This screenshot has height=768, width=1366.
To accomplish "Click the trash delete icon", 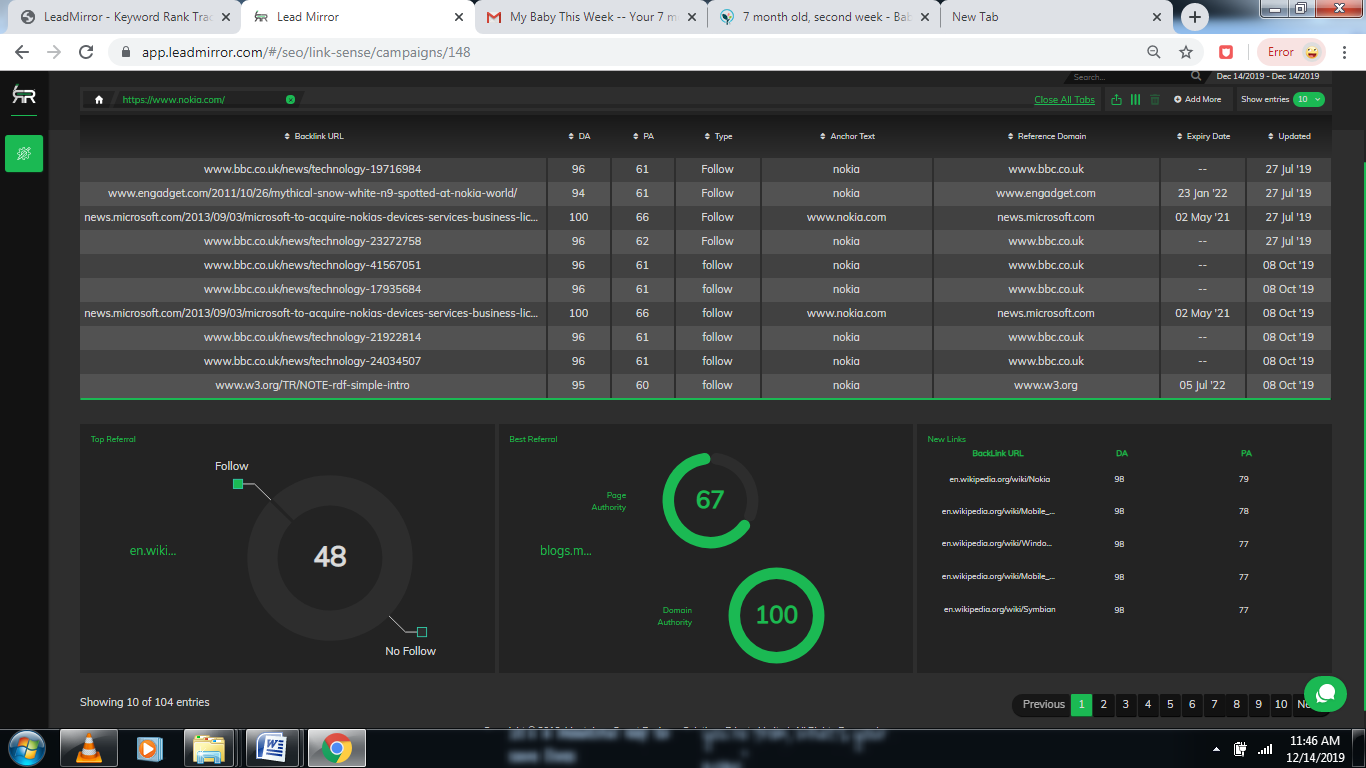I will click(x=1154, y=99).
